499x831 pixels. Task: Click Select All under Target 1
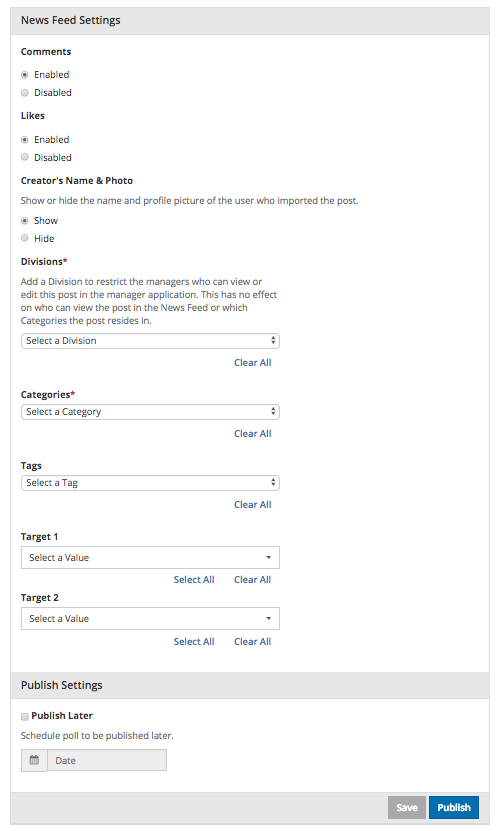[x=194, y=580]
